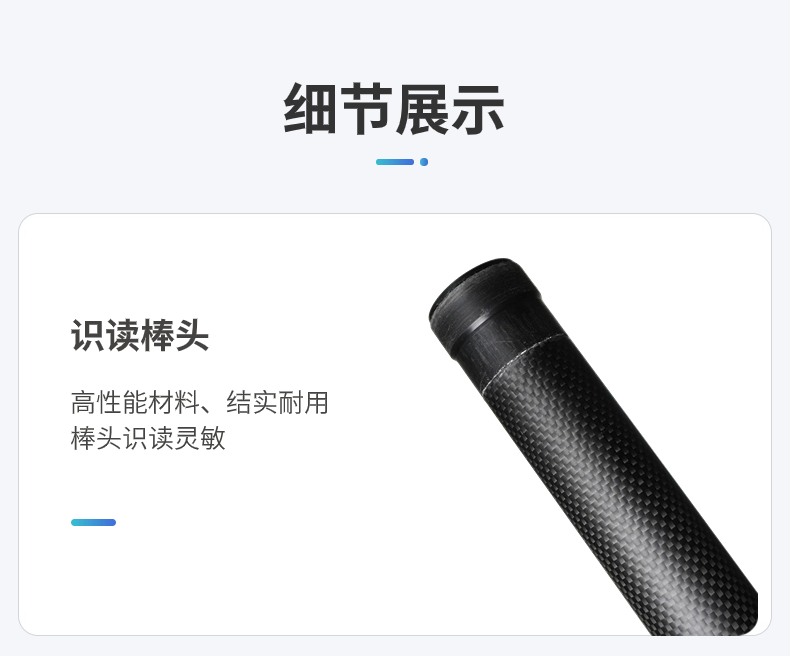The width and height of the screenshot is (790, 656).
Task: Click the character 示 in the title
Action: point(478,109)
